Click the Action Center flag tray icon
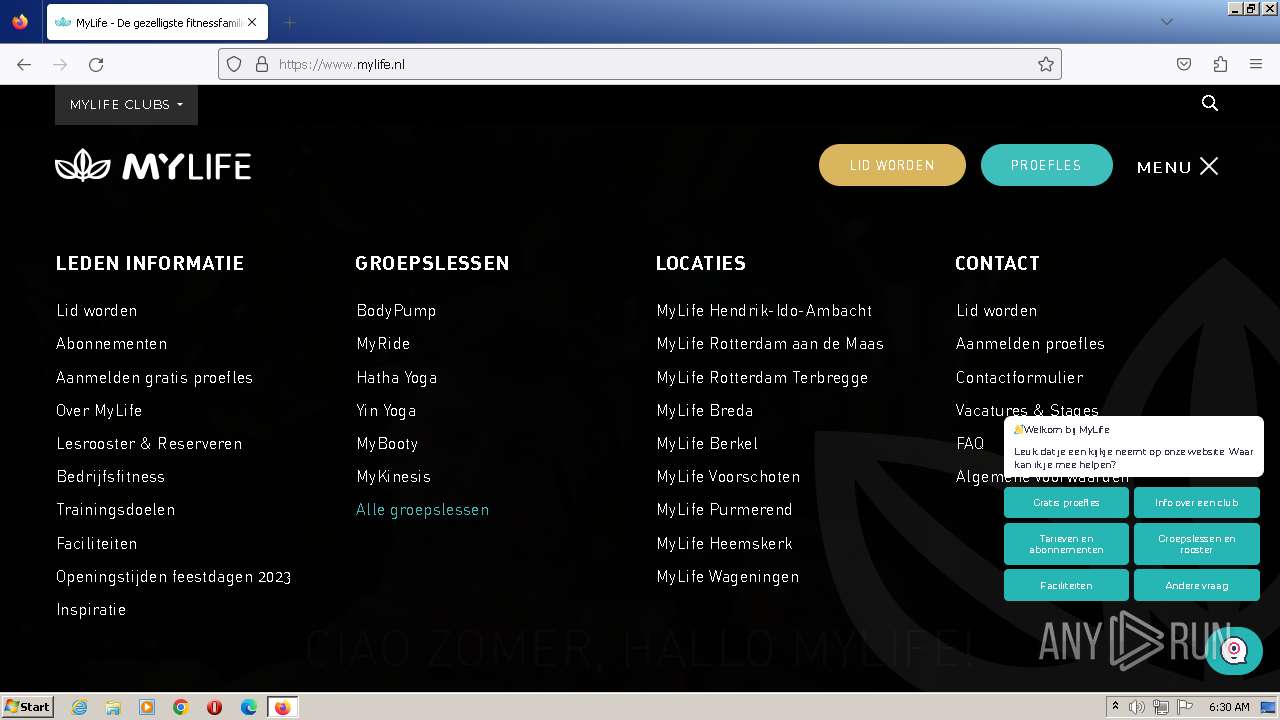The image size is (1280, 720). click(x=1185, y=707)
